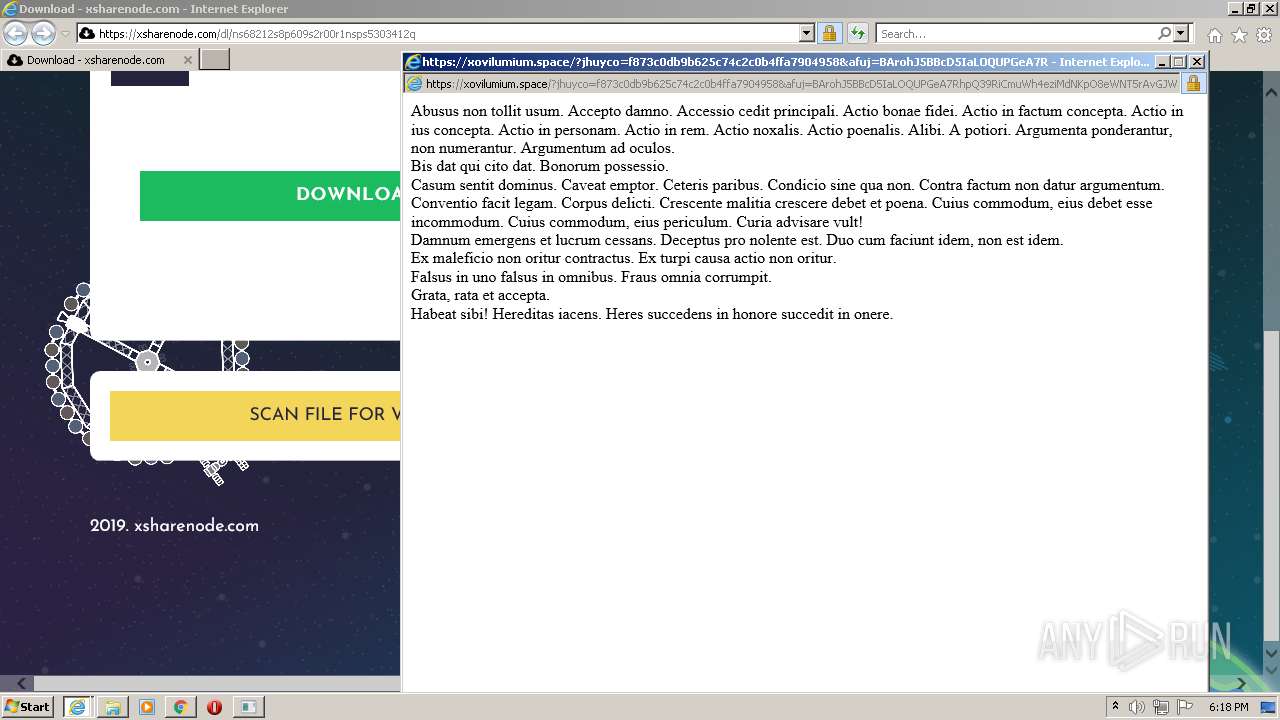This screenshot has height=720, width=1280.
Task: Open the search provider dropdown arrow
Action: [x=1181, y=34]
